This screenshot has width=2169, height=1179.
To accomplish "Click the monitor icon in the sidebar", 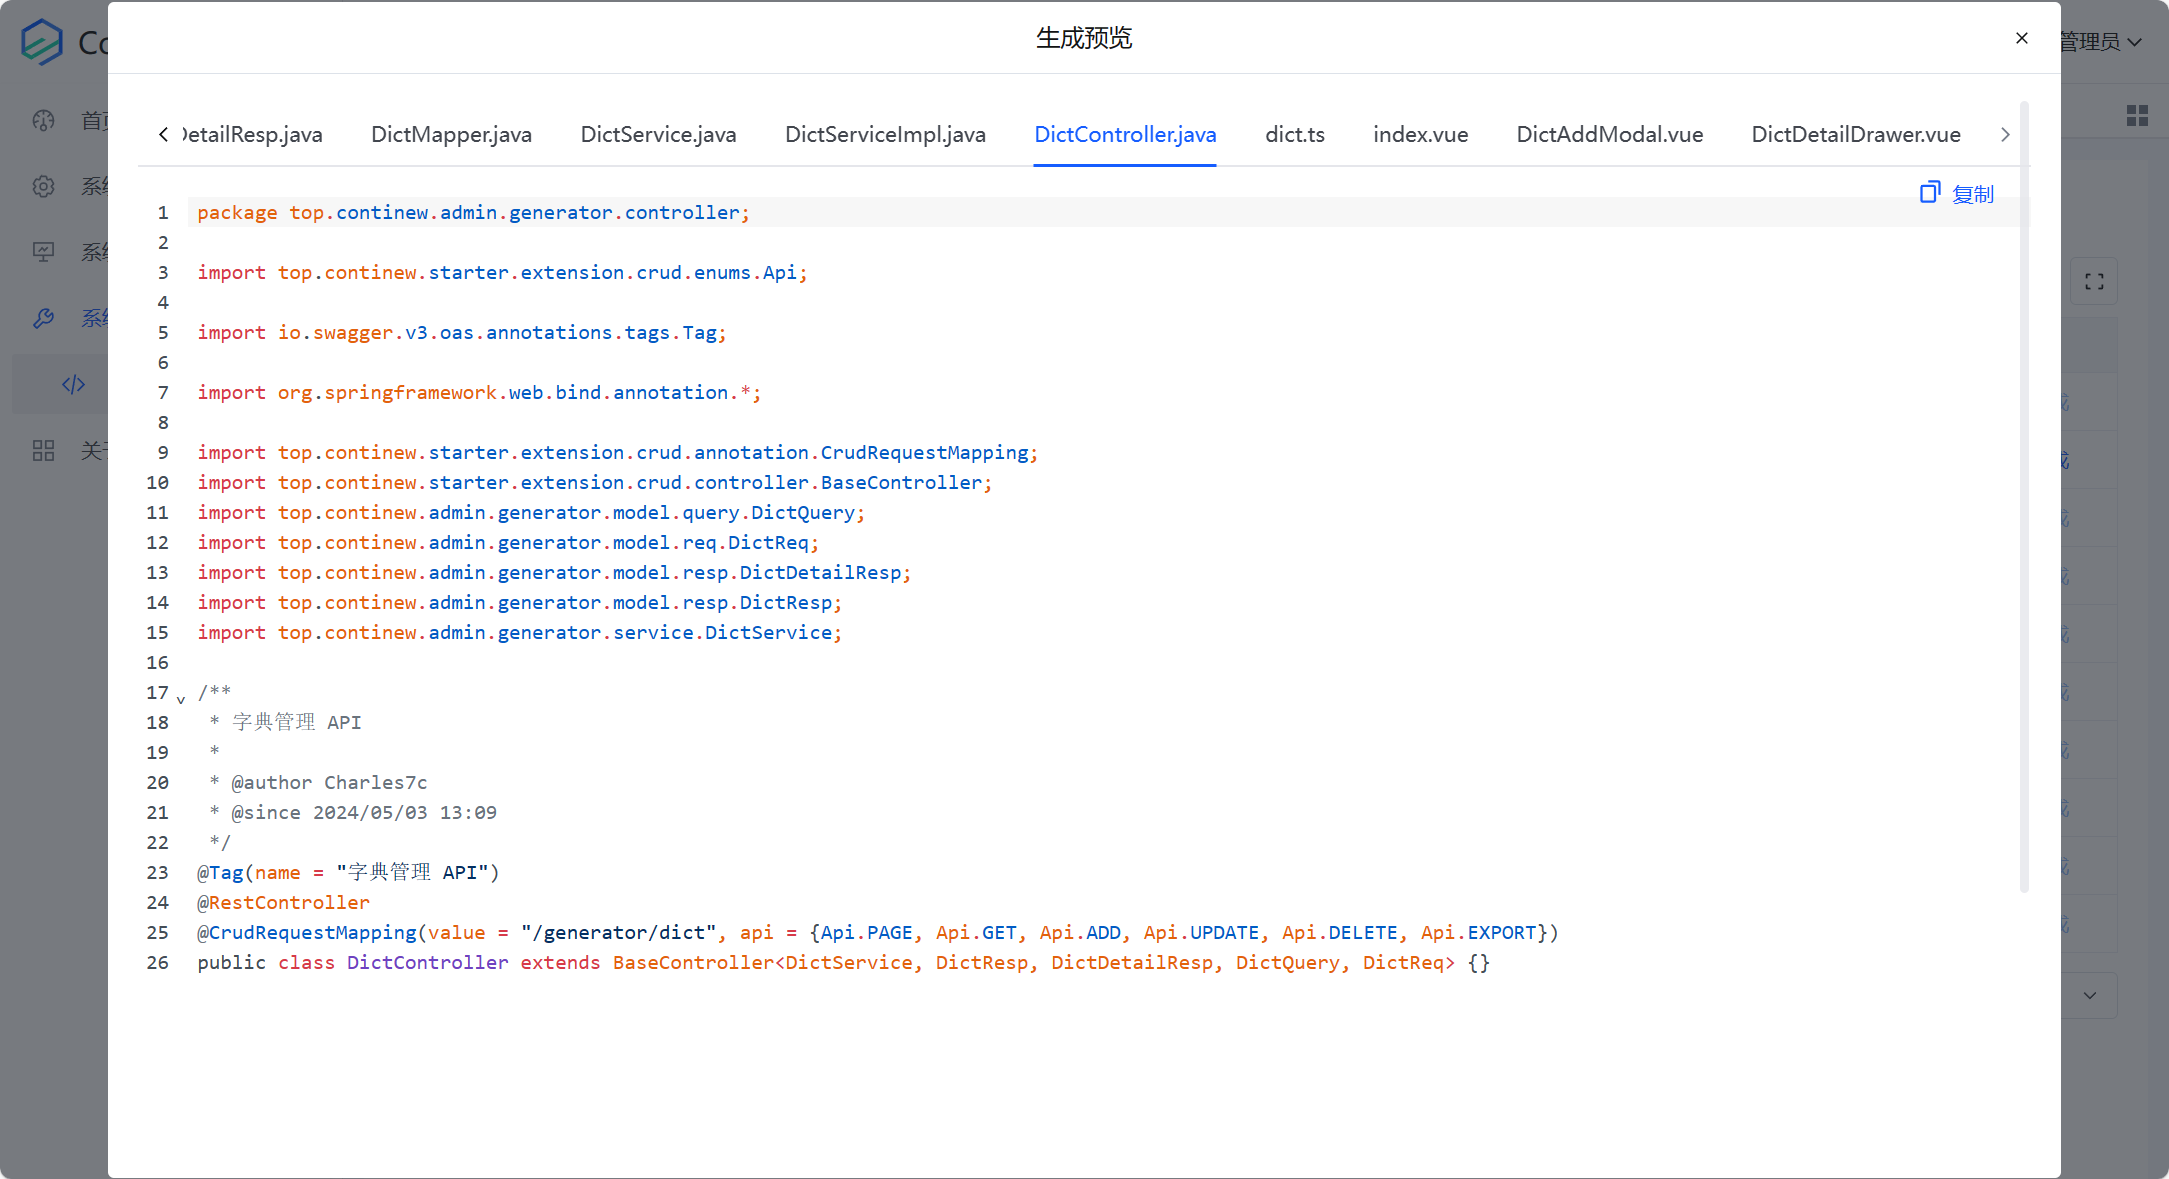I will click(x=43, y=252).
